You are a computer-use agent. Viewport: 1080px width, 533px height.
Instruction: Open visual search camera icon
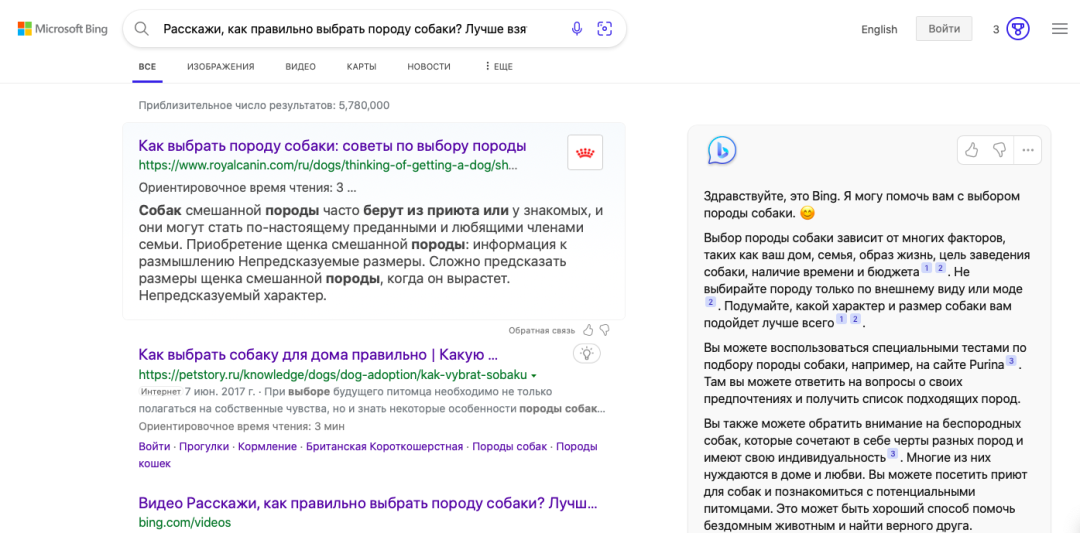[x=605, y=29]
